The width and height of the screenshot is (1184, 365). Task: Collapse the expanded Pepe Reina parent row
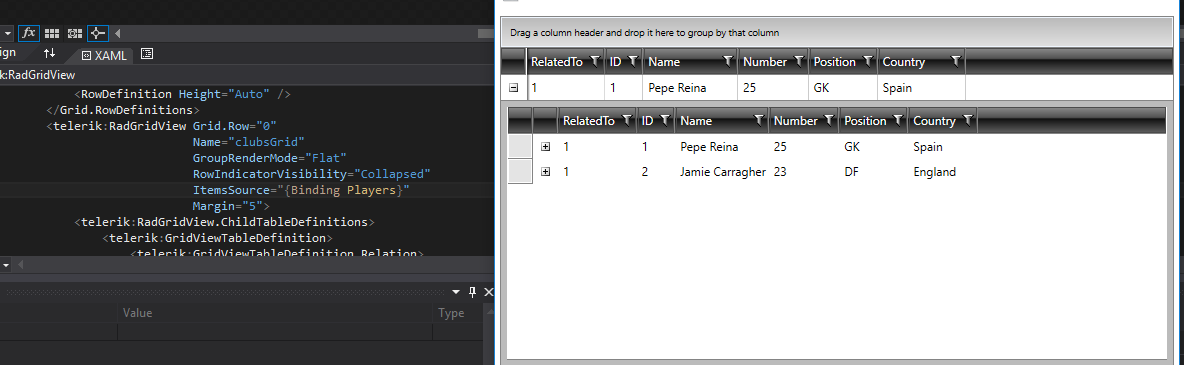pyautogui.click(x=514, y=88)
